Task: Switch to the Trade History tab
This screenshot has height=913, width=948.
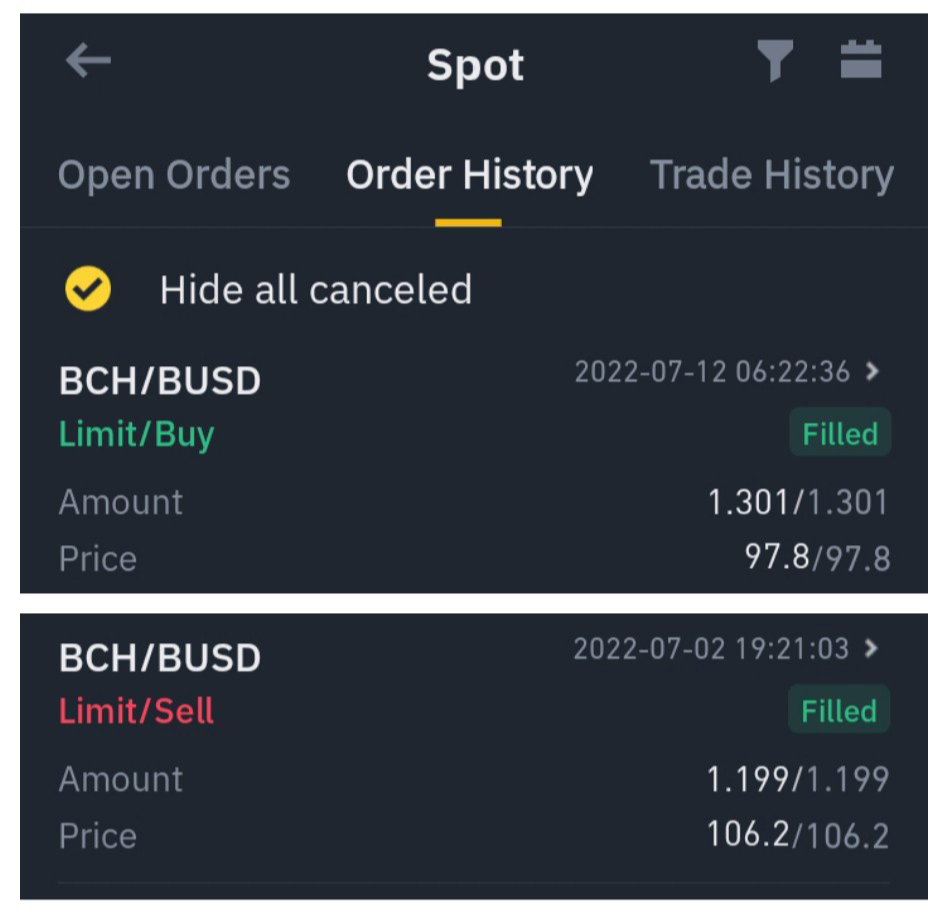Action: [771, 175]
